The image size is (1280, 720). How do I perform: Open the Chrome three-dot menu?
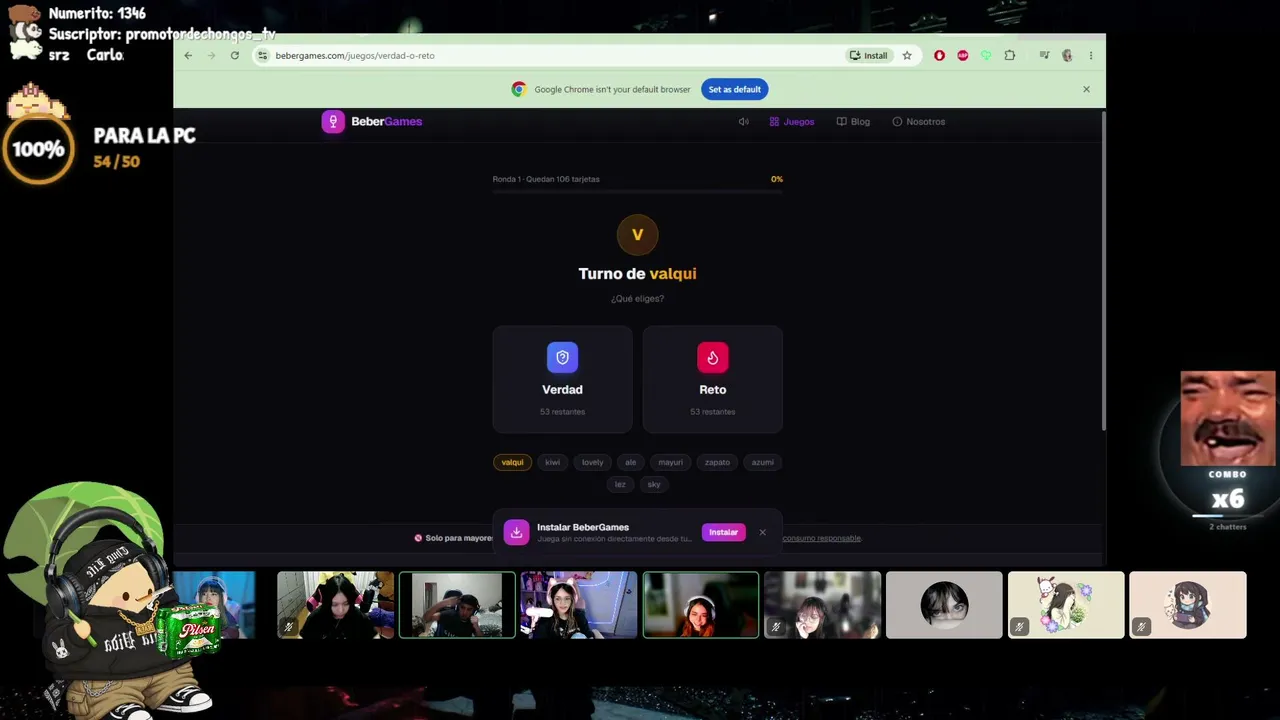click(x=1091, y=56)
